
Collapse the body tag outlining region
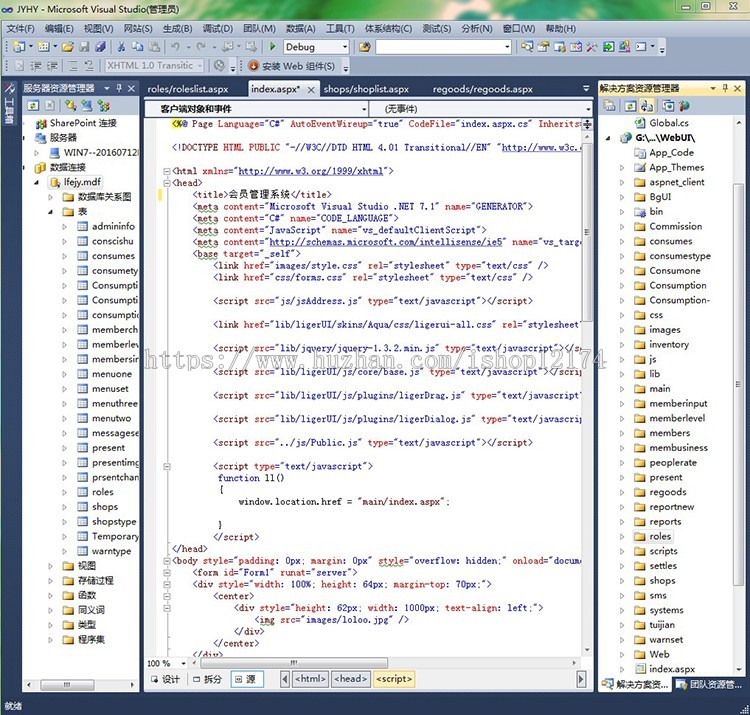coord(167,561)
